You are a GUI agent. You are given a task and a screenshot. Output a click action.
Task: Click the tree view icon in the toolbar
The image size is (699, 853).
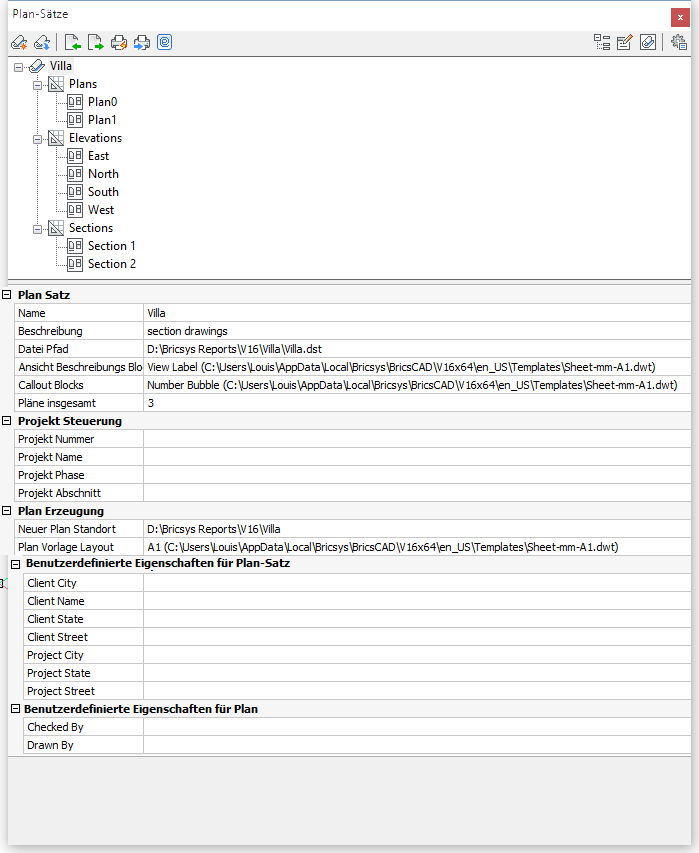pos(602,42)
